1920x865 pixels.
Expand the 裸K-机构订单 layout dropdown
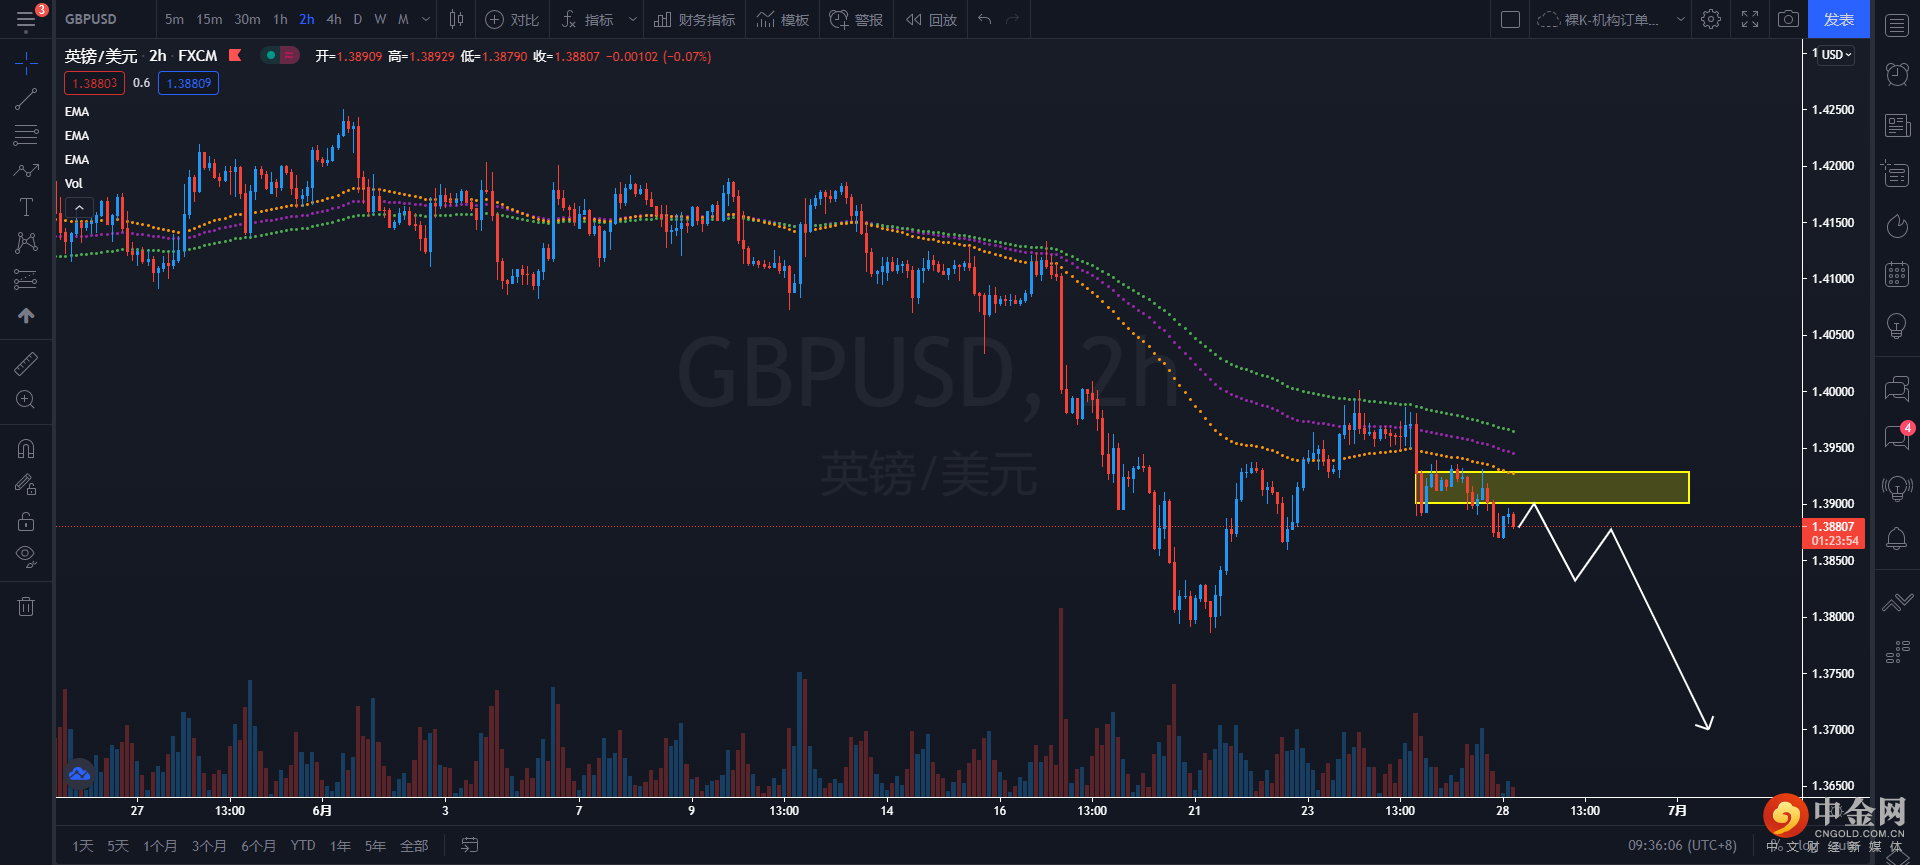coord(1680,19)
